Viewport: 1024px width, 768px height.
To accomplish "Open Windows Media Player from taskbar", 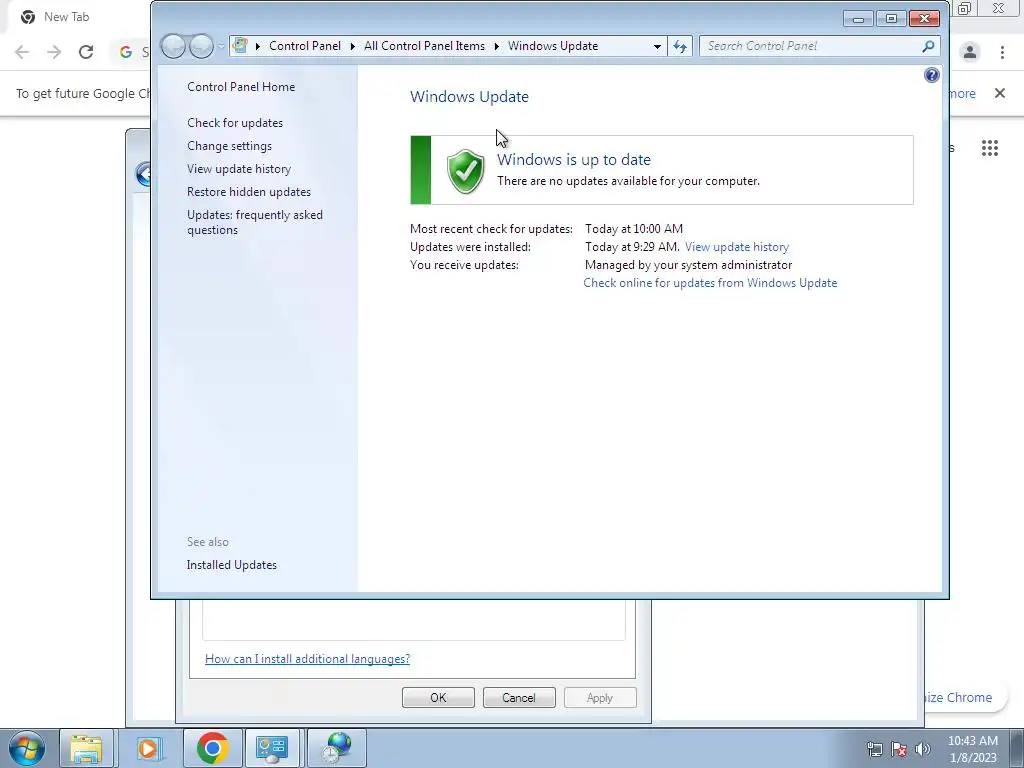I will click(x=148, y=748).
